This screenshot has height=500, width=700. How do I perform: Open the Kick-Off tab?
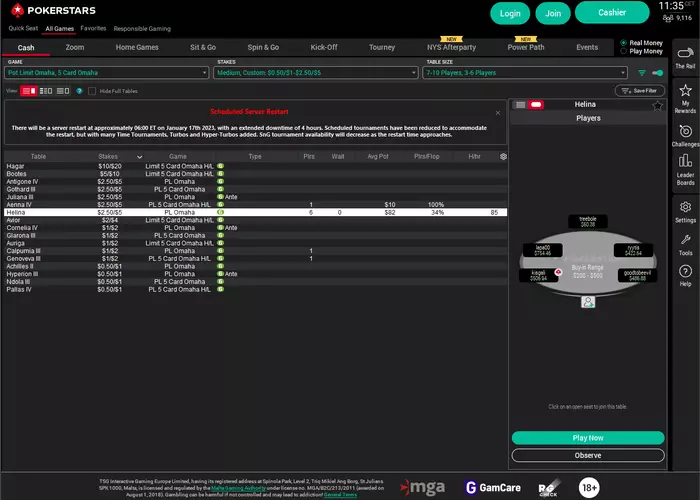pos(324,47)
